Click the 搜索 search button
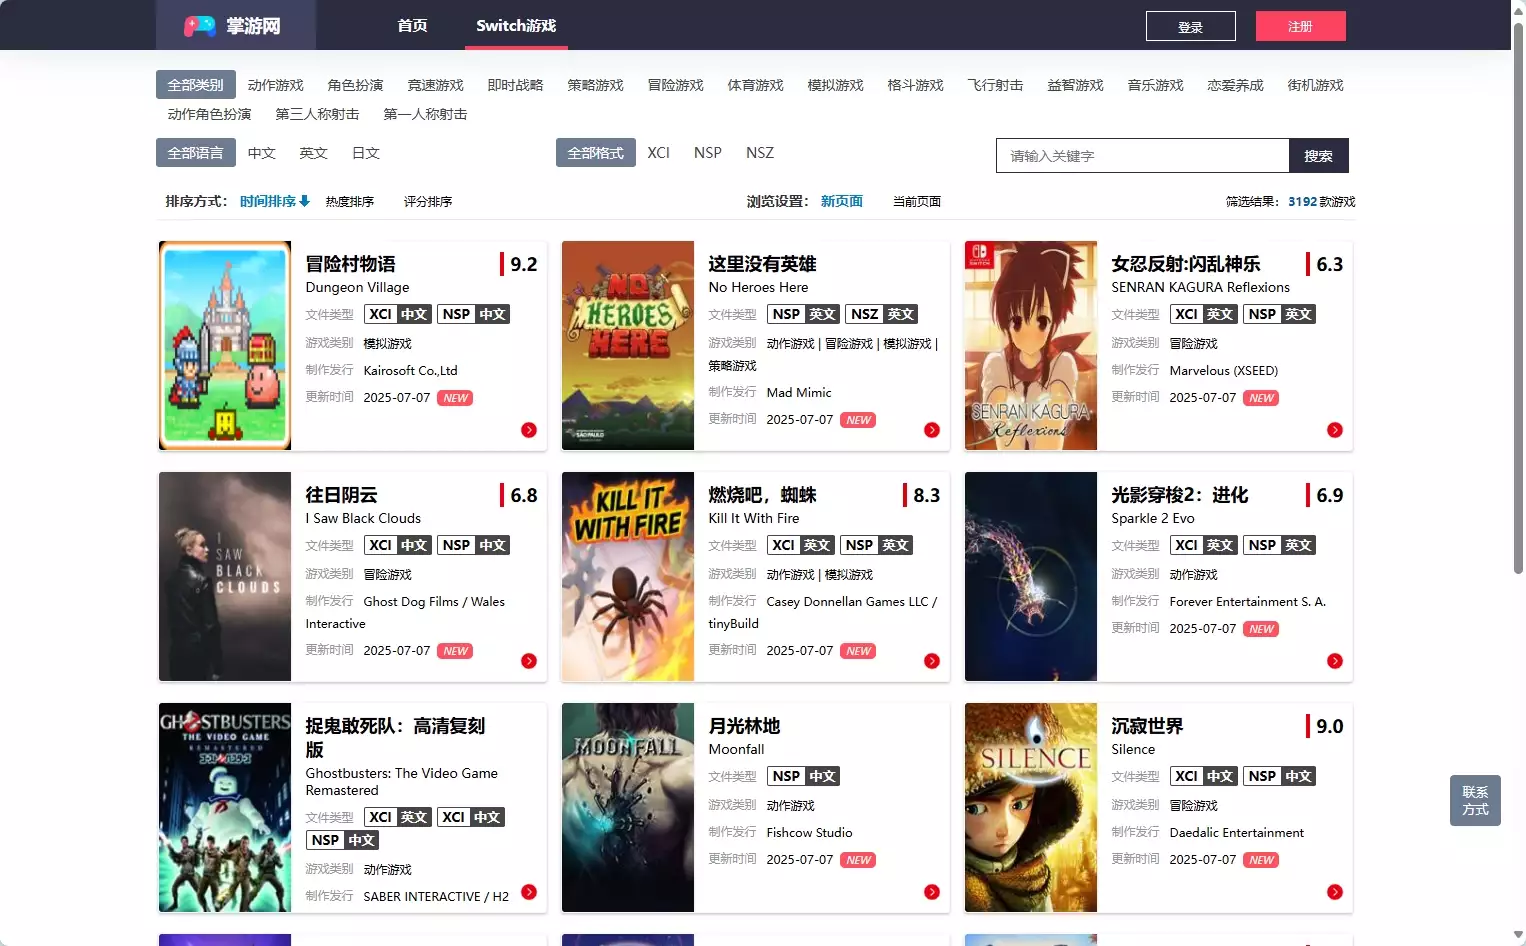 (x=1319, y=155)
